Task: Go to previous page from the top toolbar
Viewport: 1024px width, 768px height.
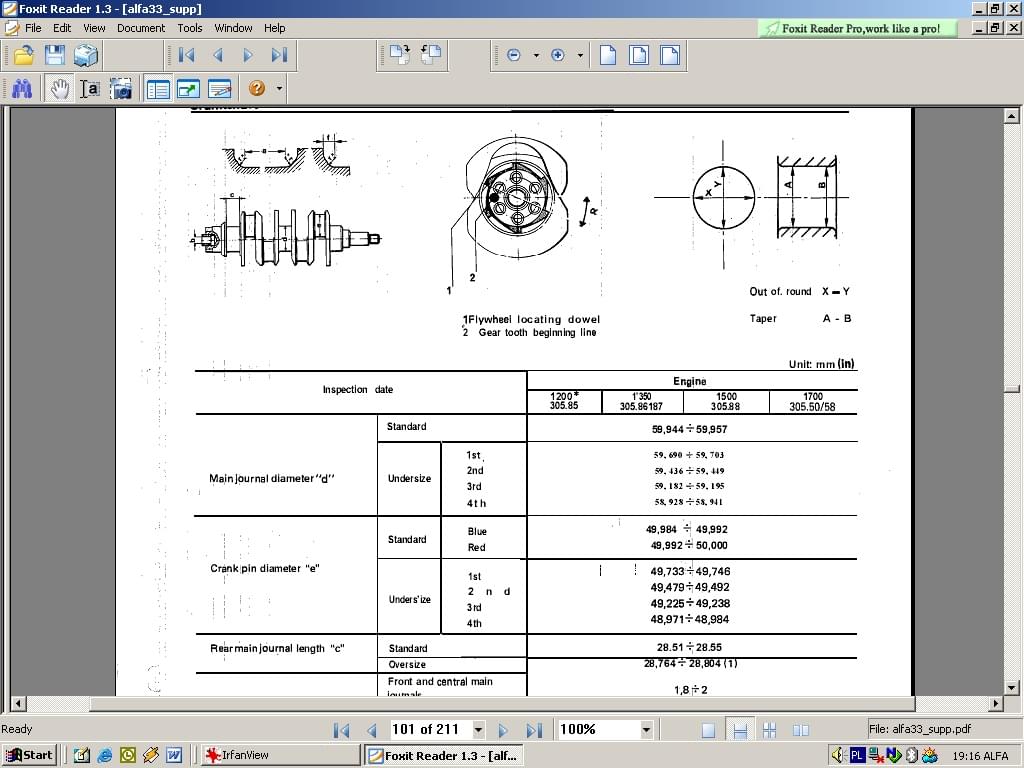Action: tap(218, 55)
